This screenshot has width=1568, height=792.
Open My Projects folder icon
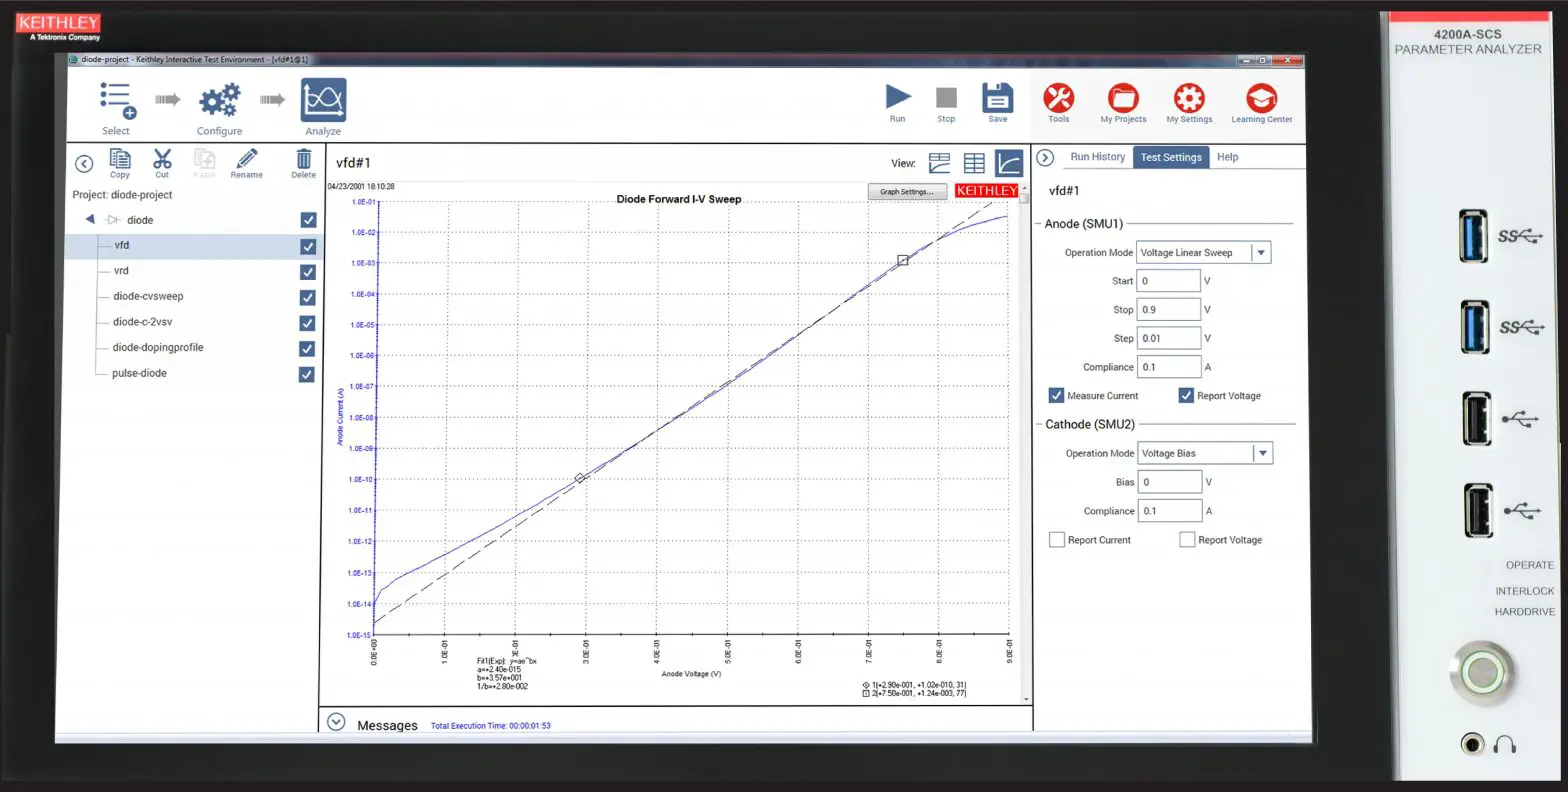click(1123, 98)
